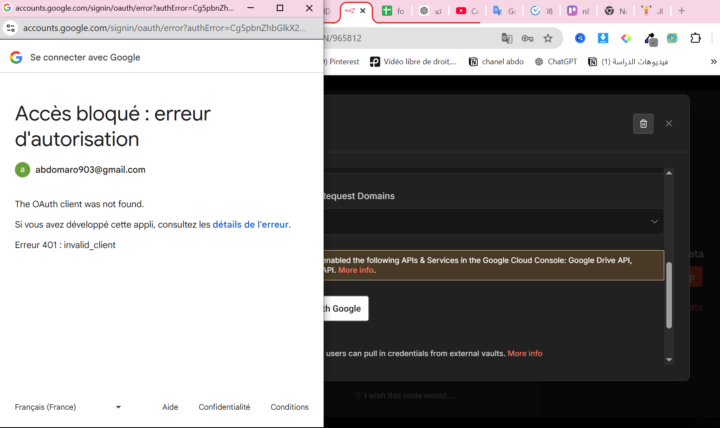
Task: Click the blue download arrow extension icon
Action: pos(603,38)
